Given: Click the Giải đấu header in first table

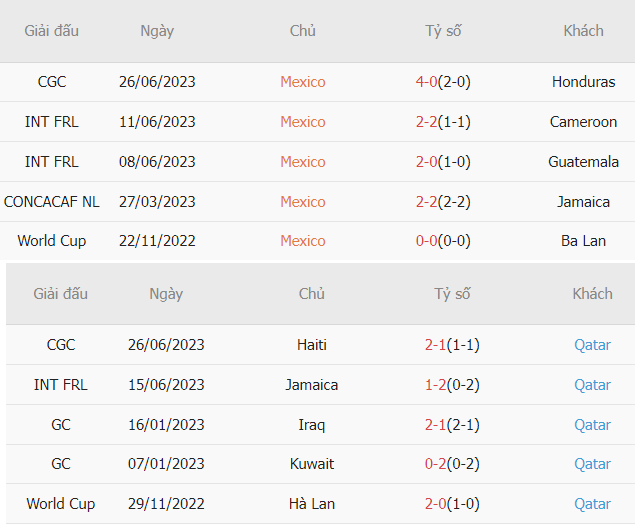Looking at the screenshot, I should pos(51,31).
